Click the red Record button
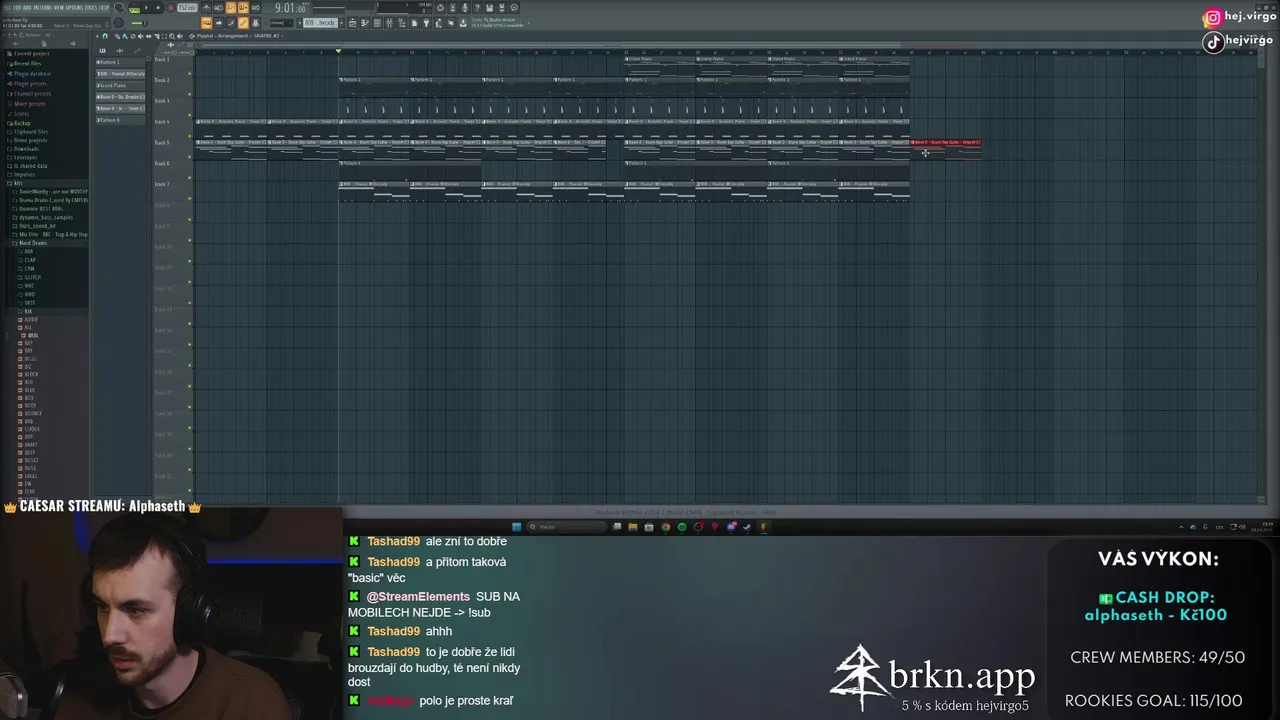 pos(171,7)
